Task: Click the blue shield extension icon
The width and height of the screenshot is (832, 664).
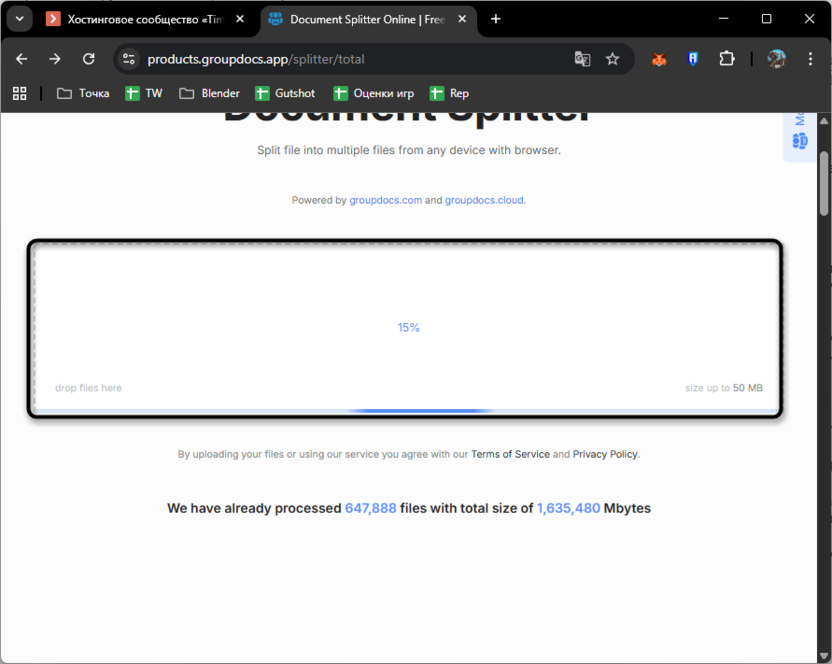Action: (692, 59)
